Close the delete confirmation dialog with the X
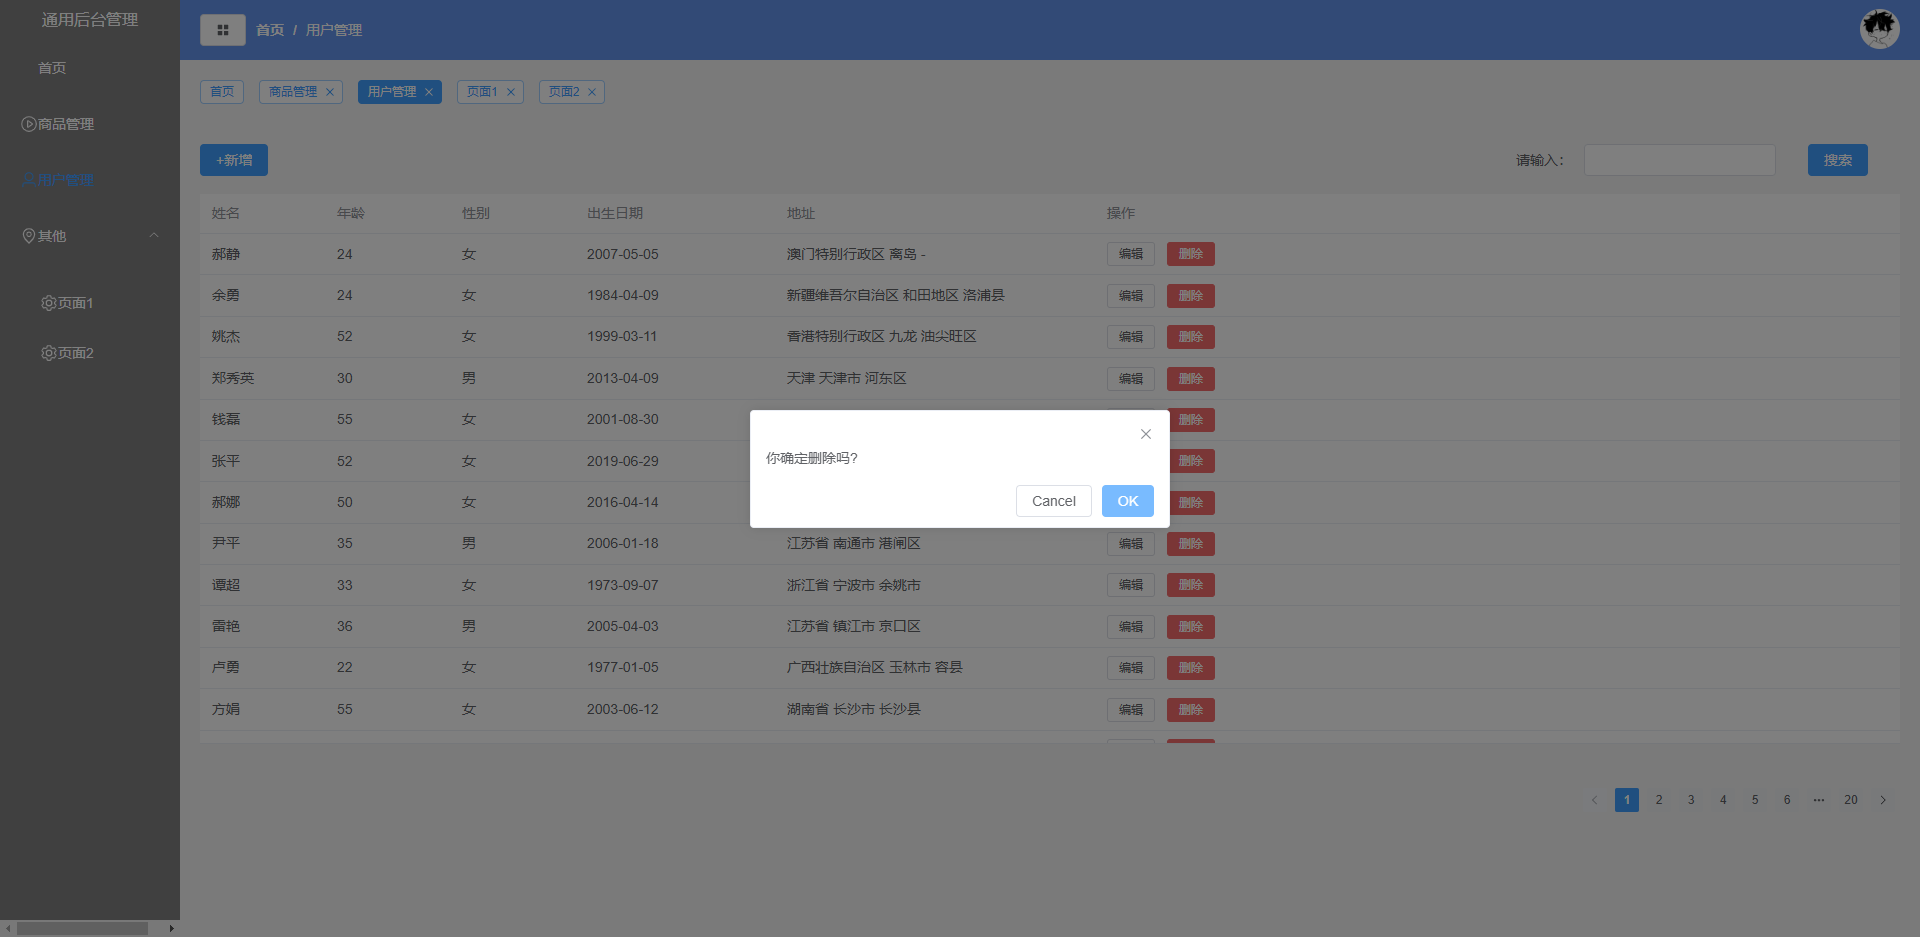This screenshot has width=1920, height=937. point(1145,434)
